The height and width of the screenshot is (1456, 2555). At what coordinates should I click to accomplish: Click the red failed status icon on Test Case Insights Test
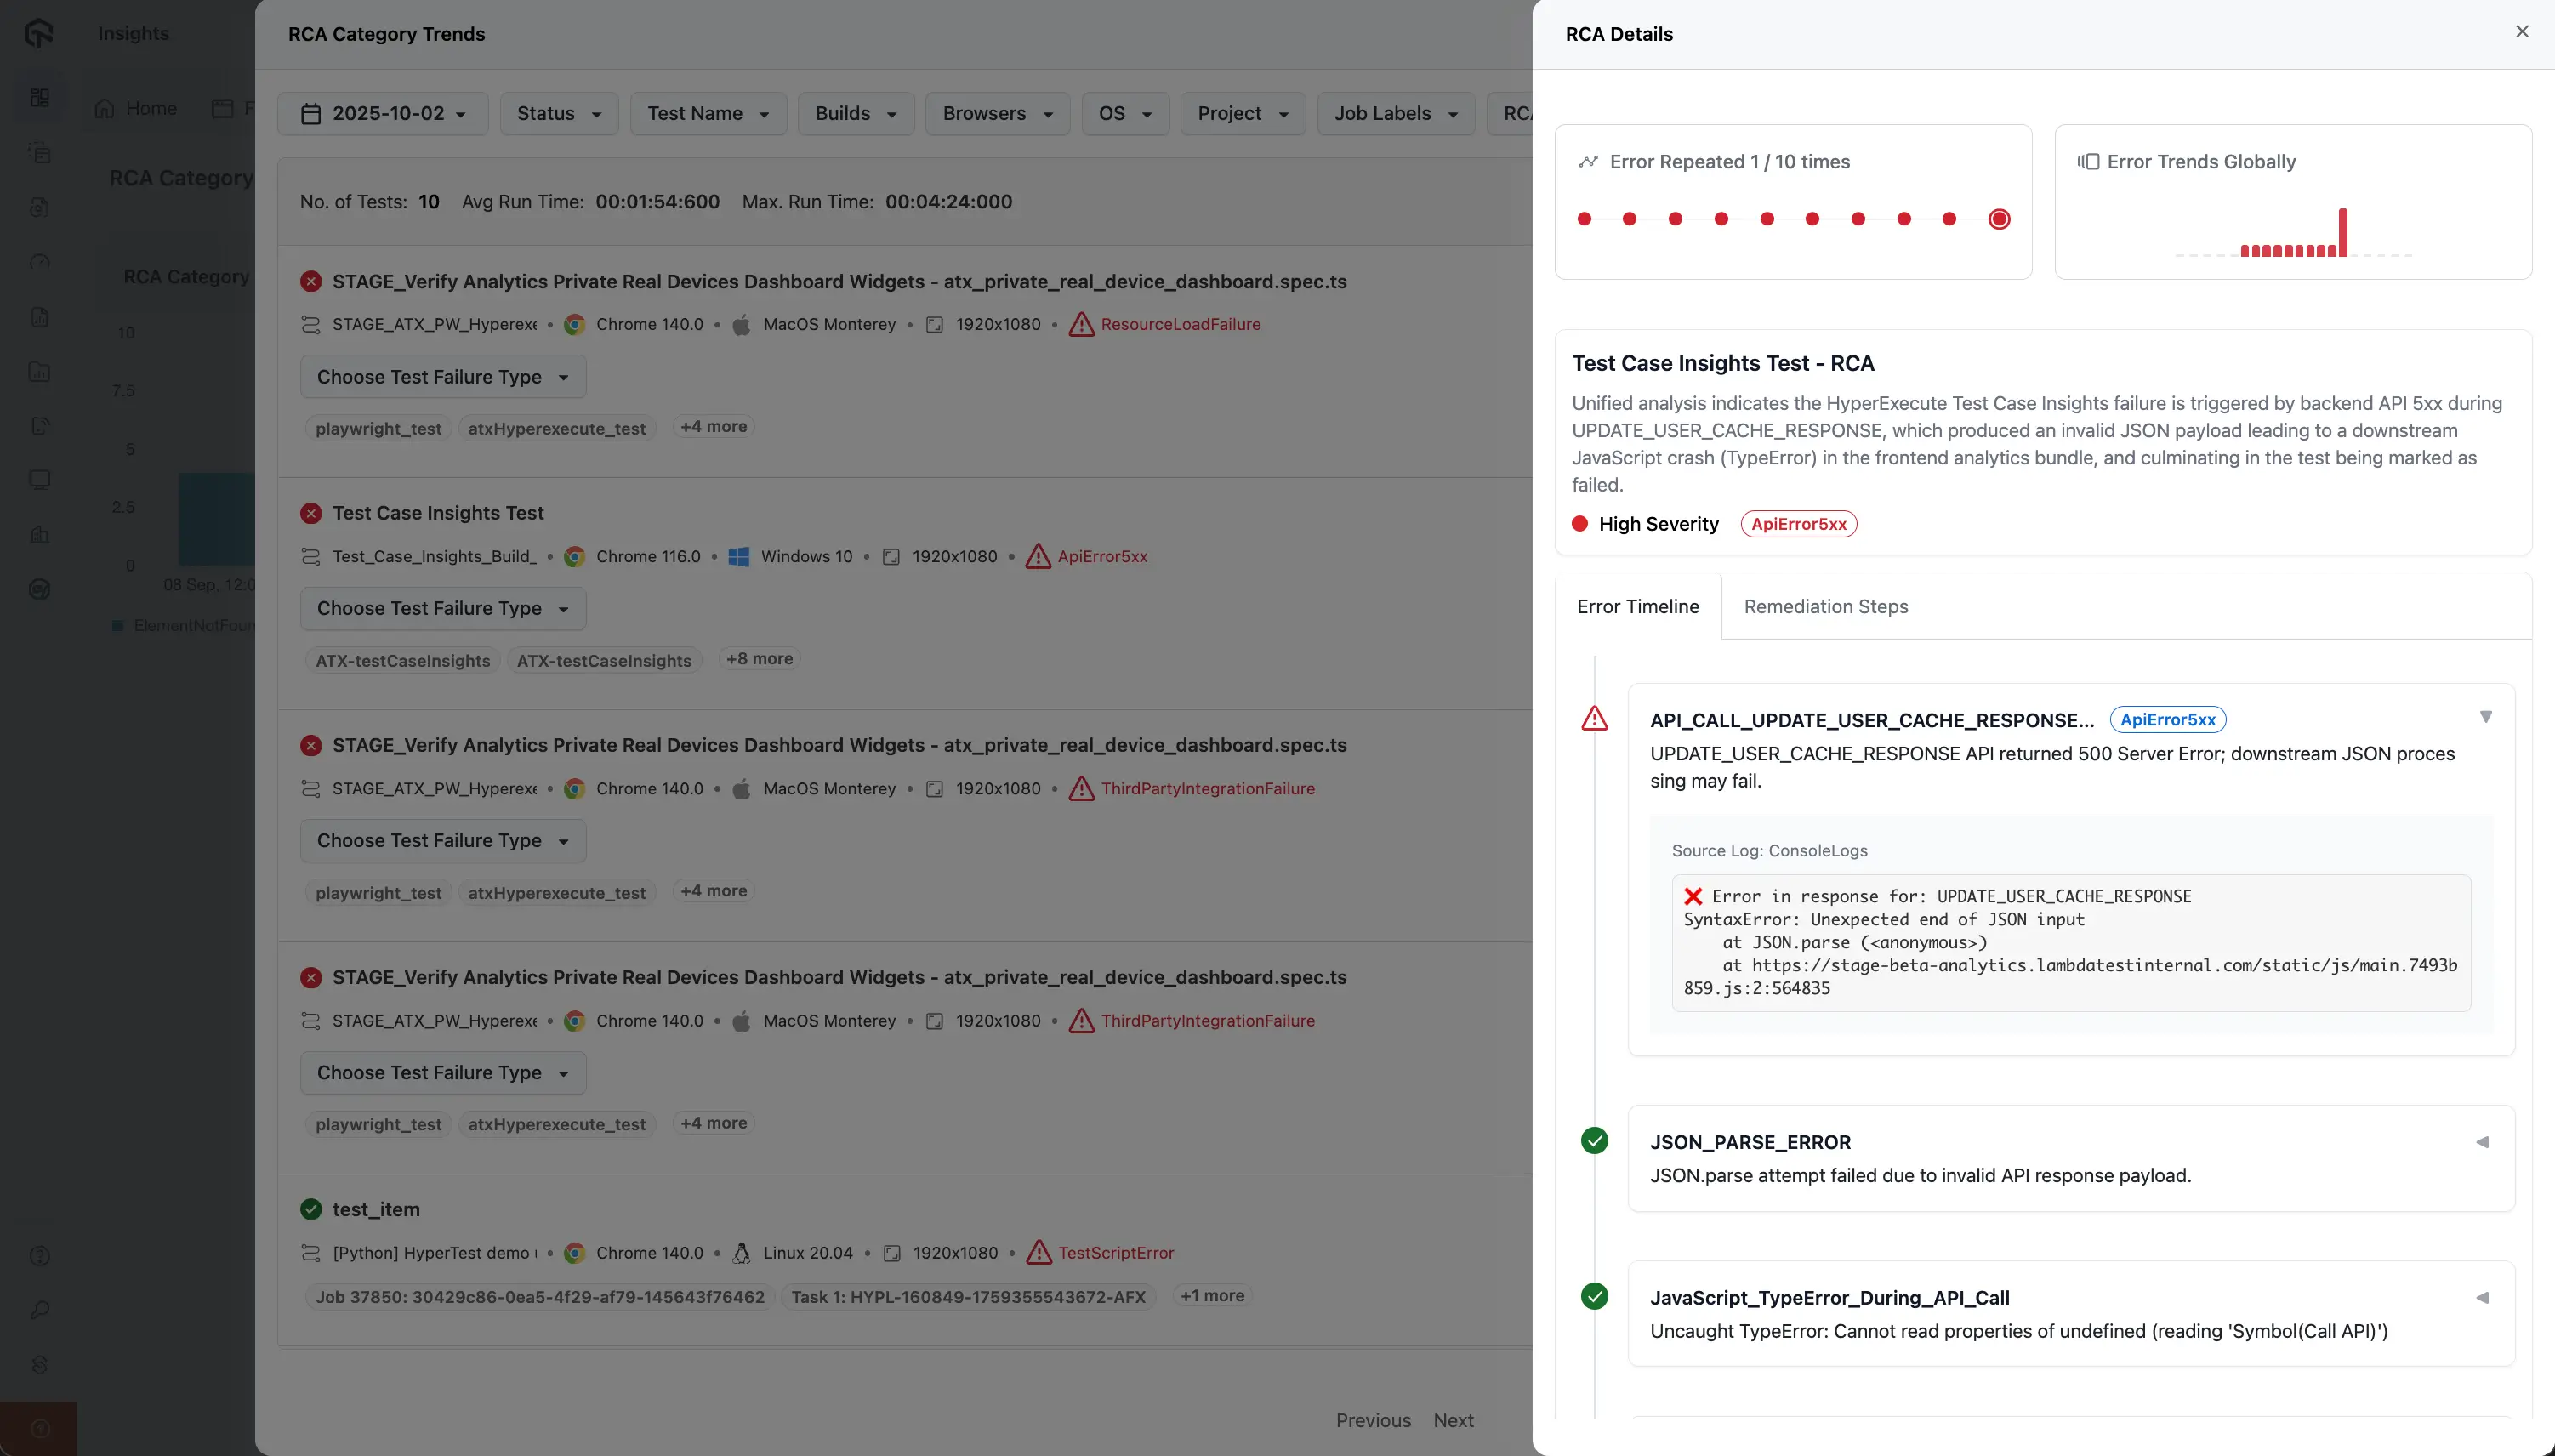[311, 513]
